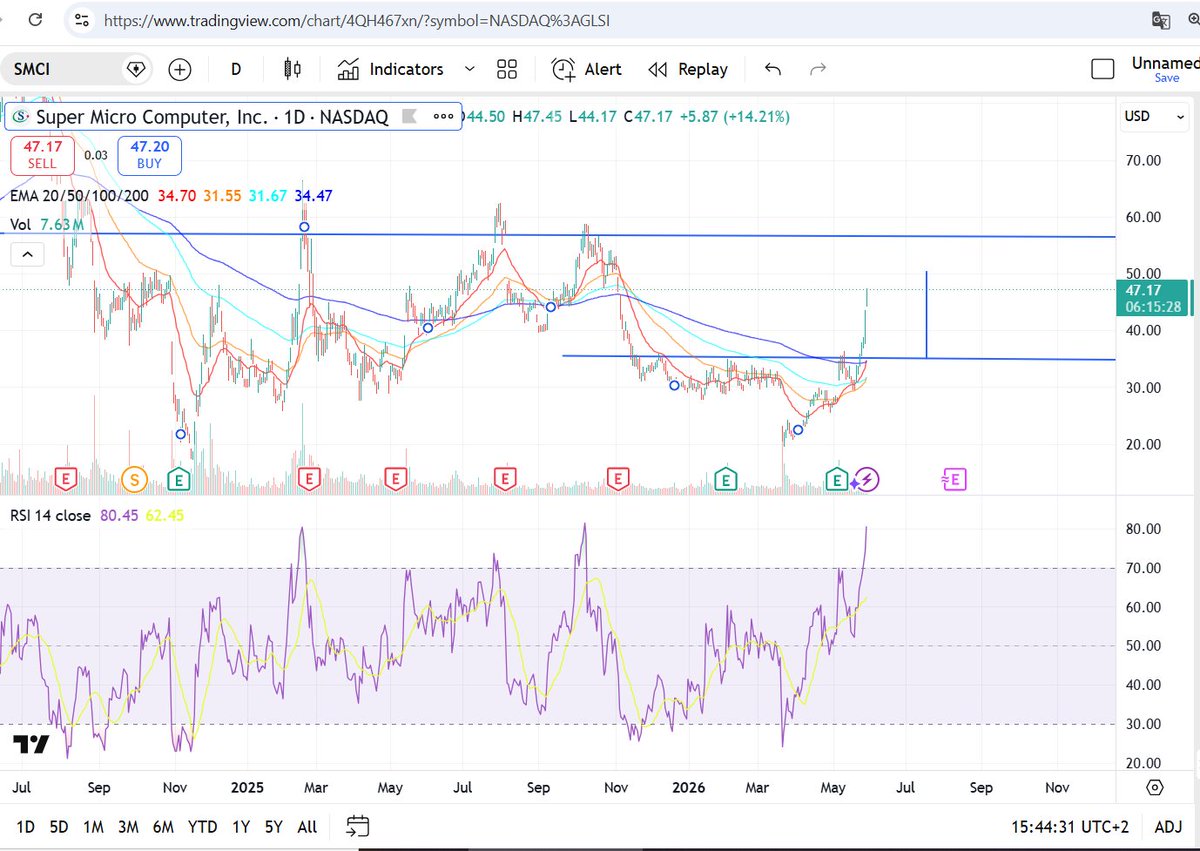Screen dimensions: 1200x851
Task: Redo the chart action
Action: pos(817,69)
